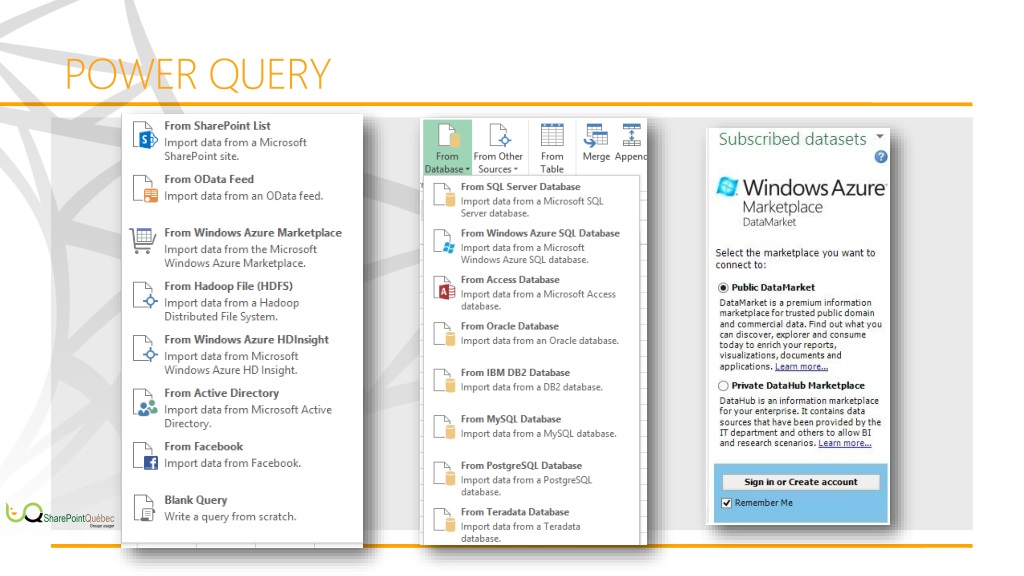The height and width of the screenshot is (576, 1024).
Task: Open help via blue question mark icon
Action: tap(881, 157)
